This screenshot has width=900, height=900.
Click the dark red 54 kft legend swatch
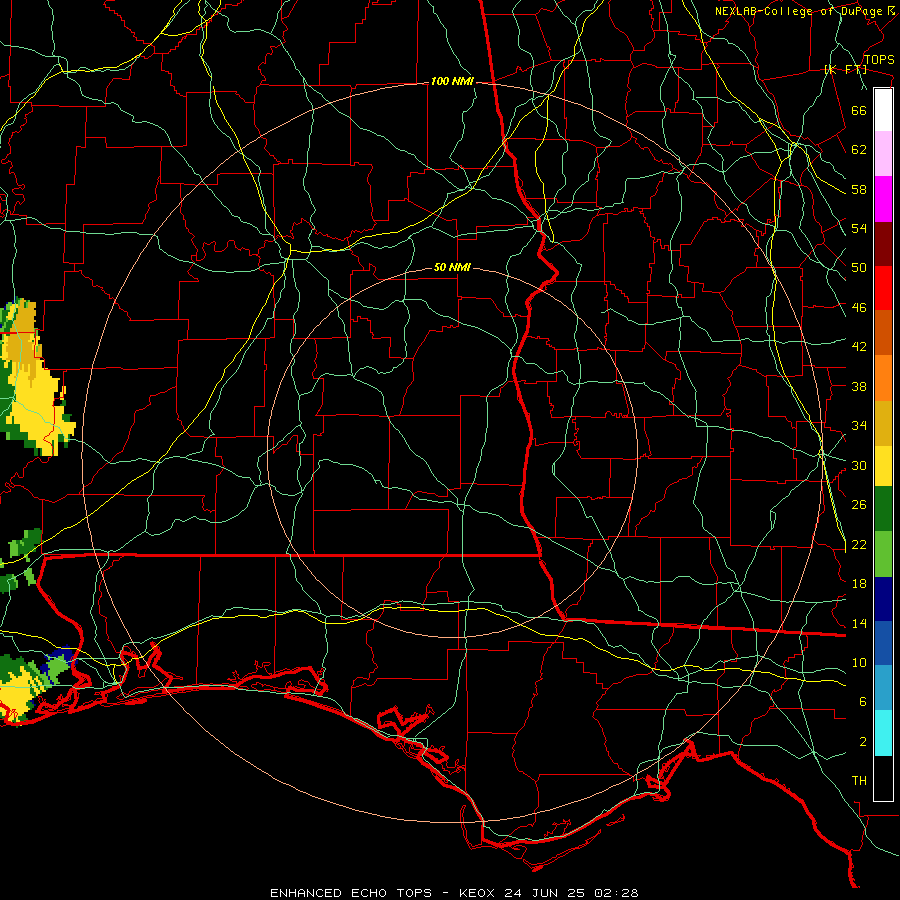click(x=883, y=244)
